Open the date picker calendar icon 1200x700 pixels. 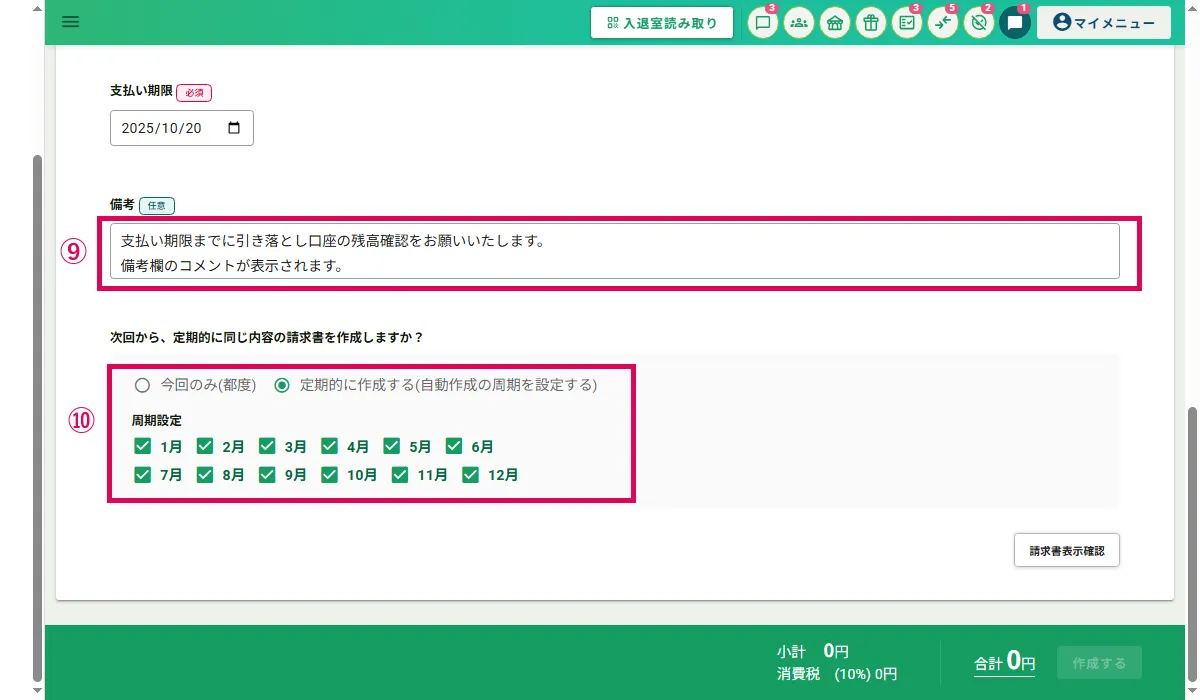point(235,128)
